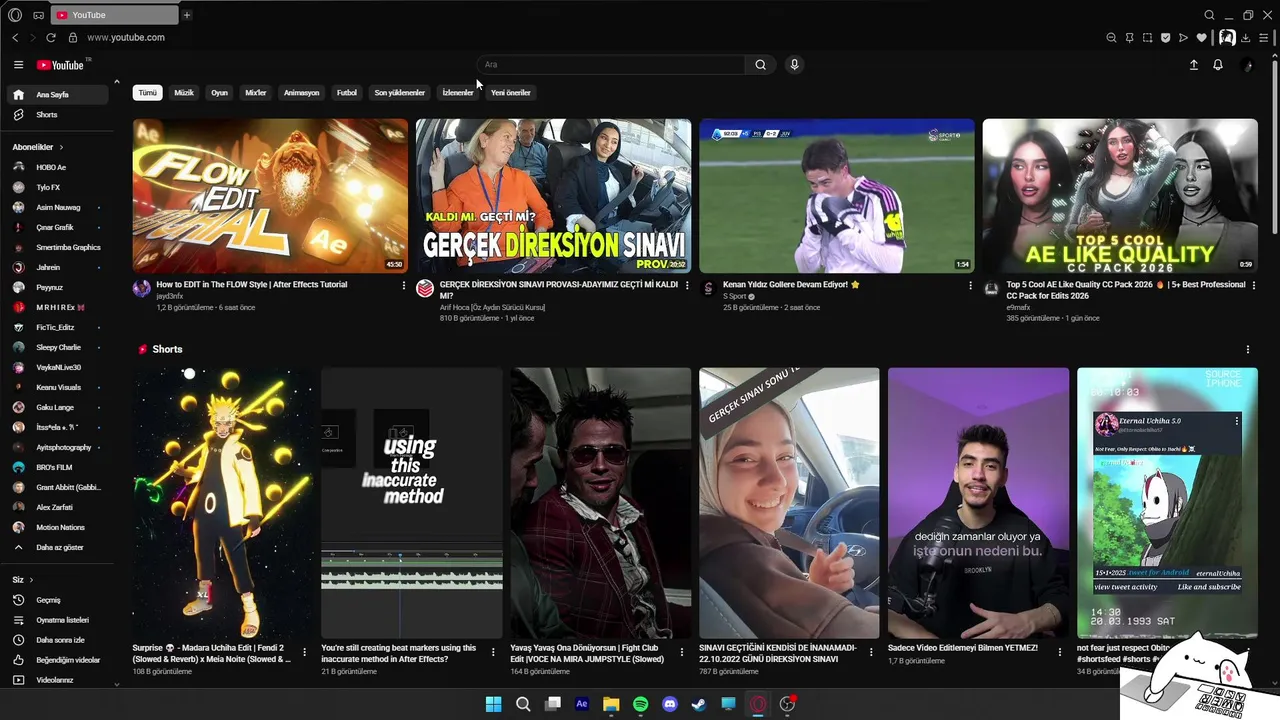Image resolution: width=1280 pixels, height=720 pixels.
Task: Open options for the Fight Club Edit short
Action: click(681, 652)
